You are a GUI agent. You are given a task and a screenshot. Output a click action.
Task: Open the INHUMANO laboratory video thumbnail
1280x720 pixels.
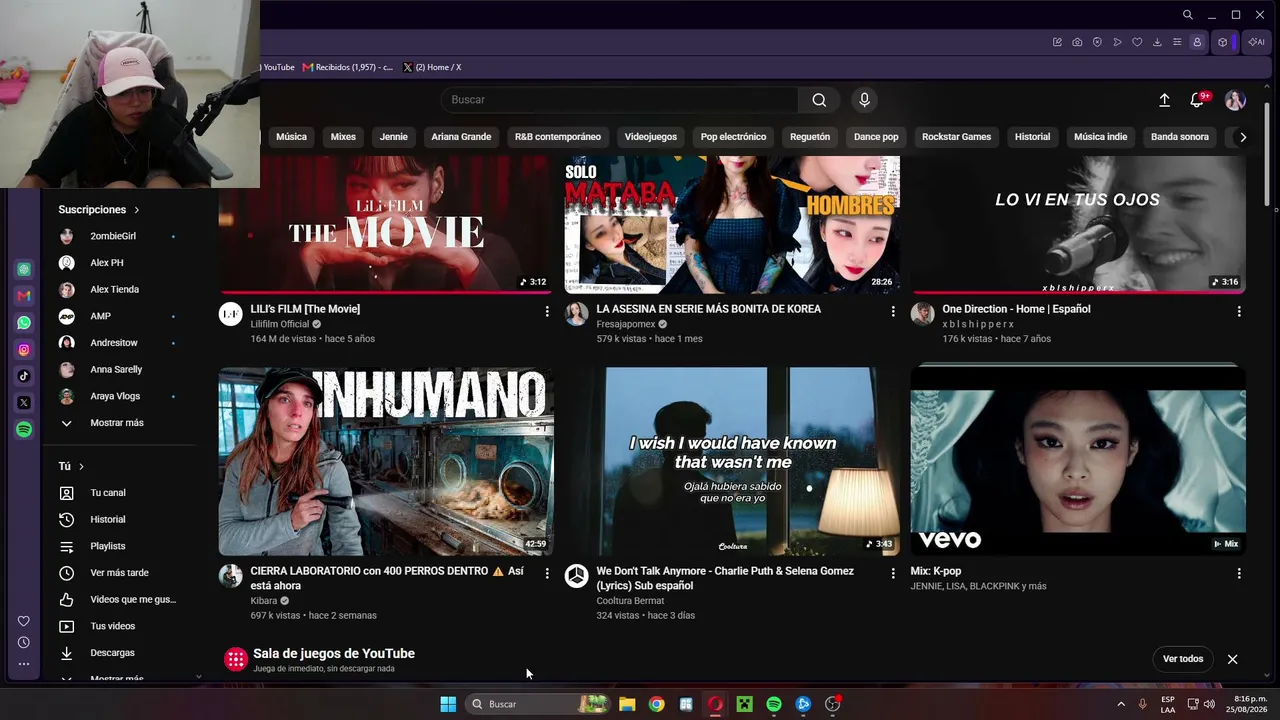tap(385, 461)
